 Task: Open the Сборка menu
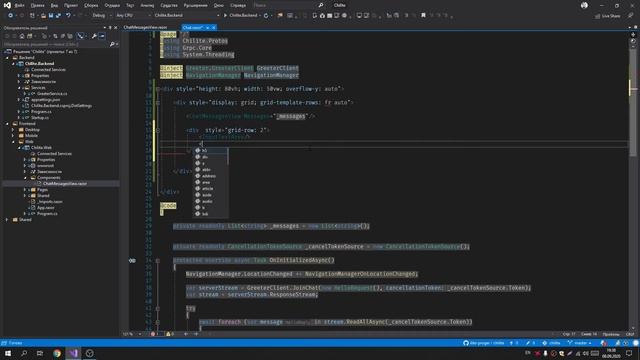pyautogui.click(x=91, y=5)
